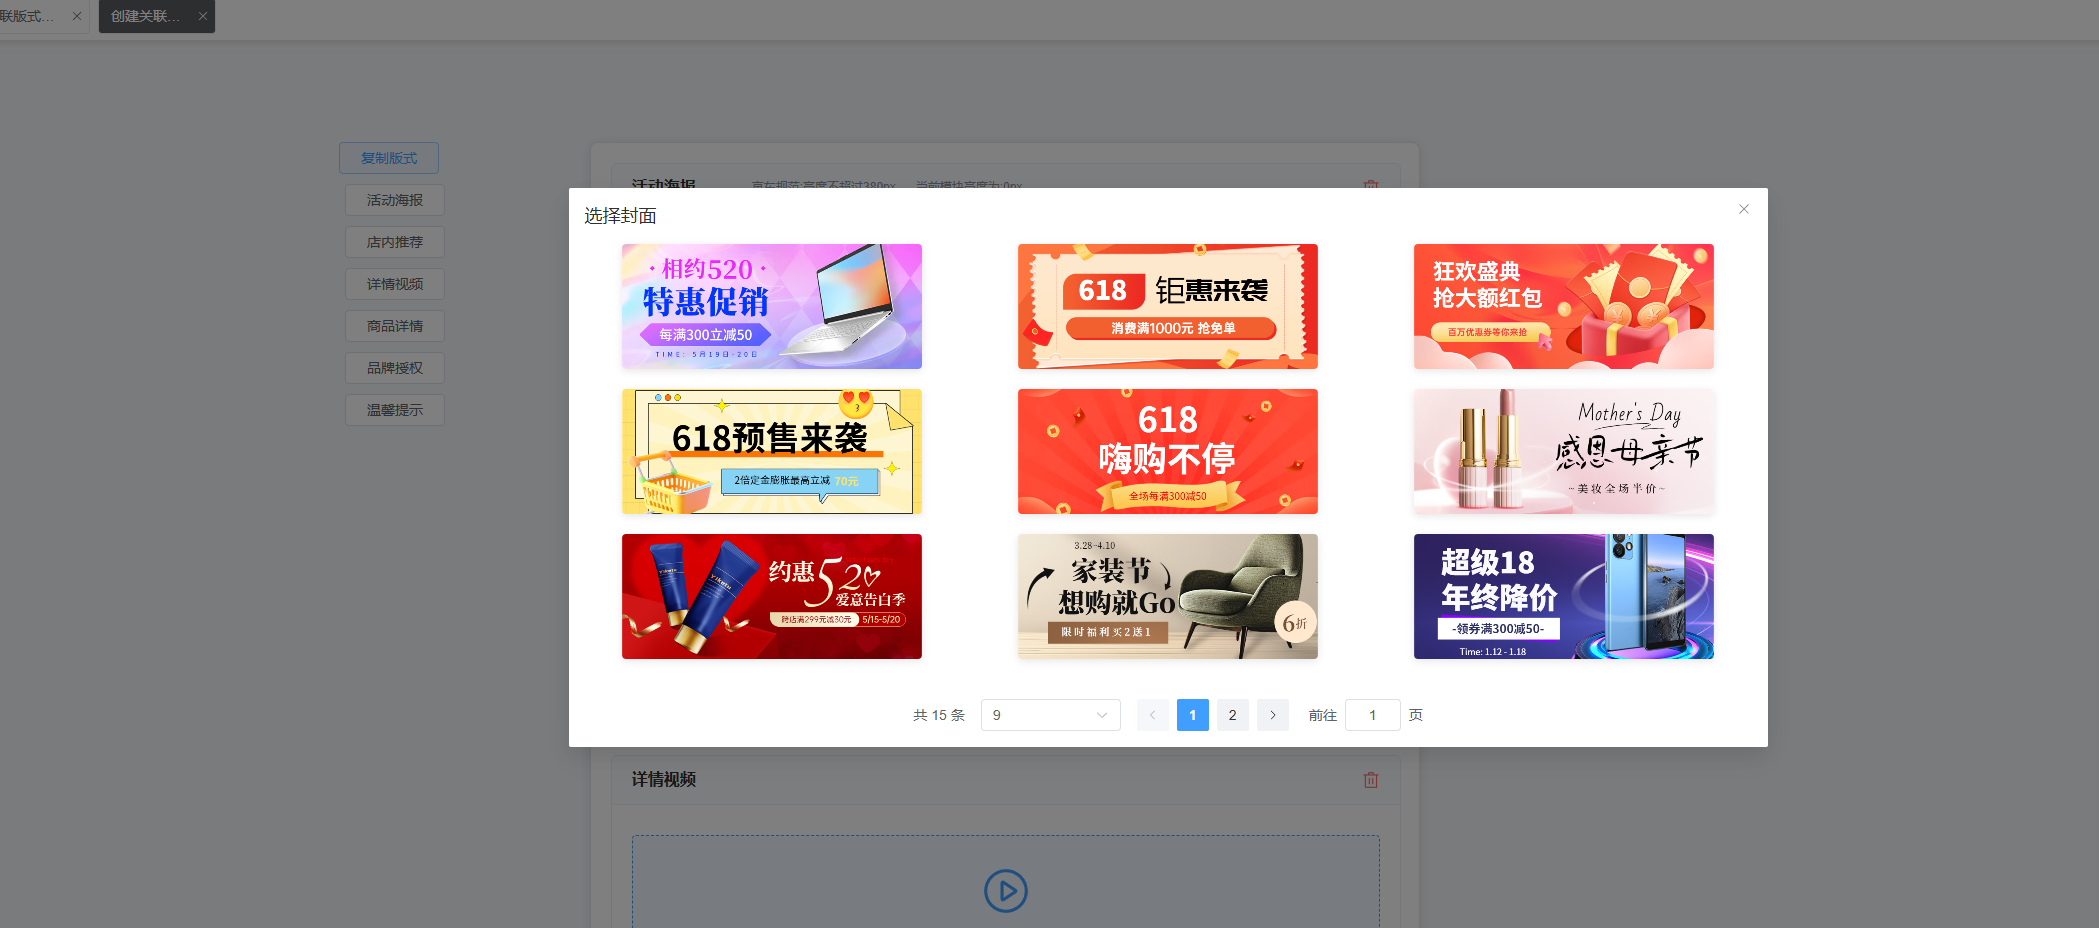2099x928 pixels.
Task: Choose the 家装节 想购就Go cover
Action: (1167, 596)
